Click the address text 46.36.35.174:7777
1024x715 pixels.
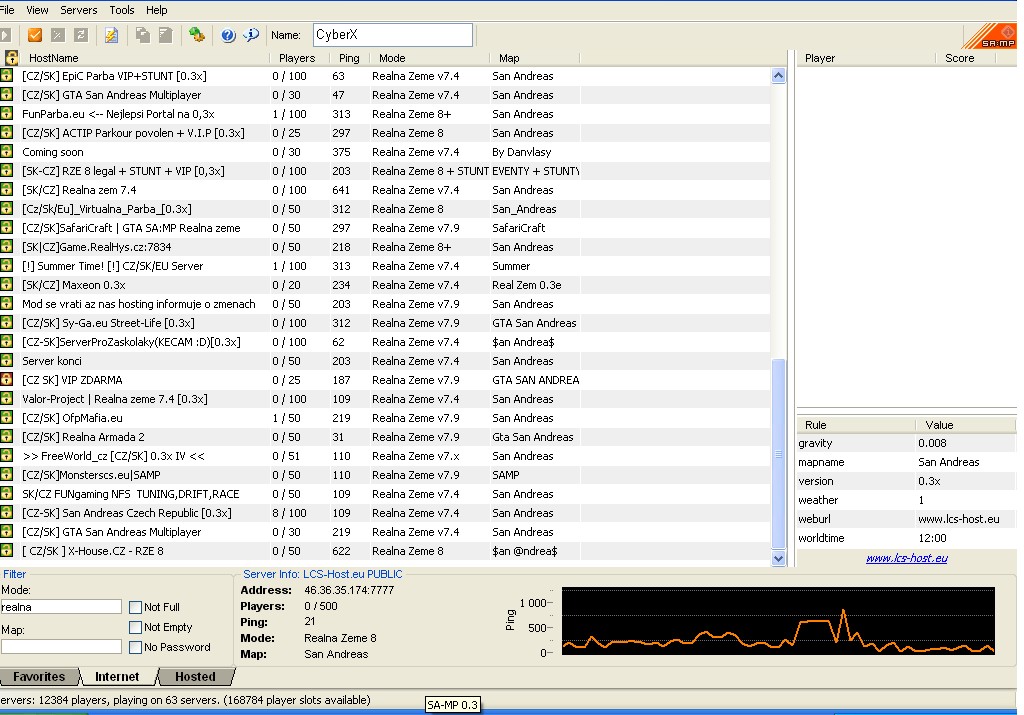[x=349, y=590]
